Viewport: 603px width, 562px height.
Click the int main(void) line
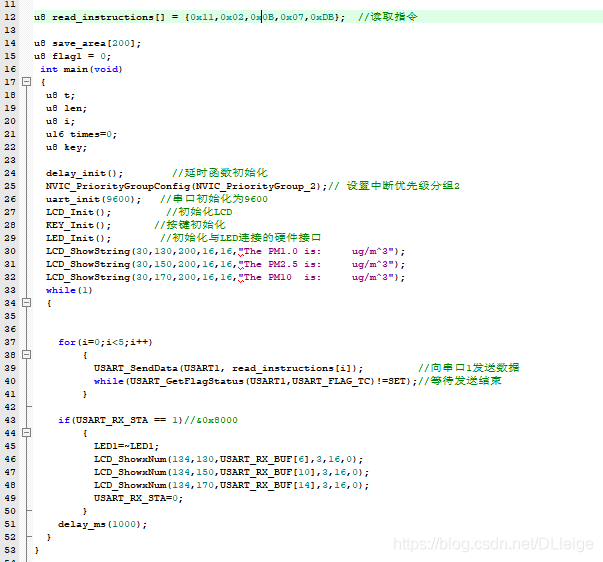point(81,69)
